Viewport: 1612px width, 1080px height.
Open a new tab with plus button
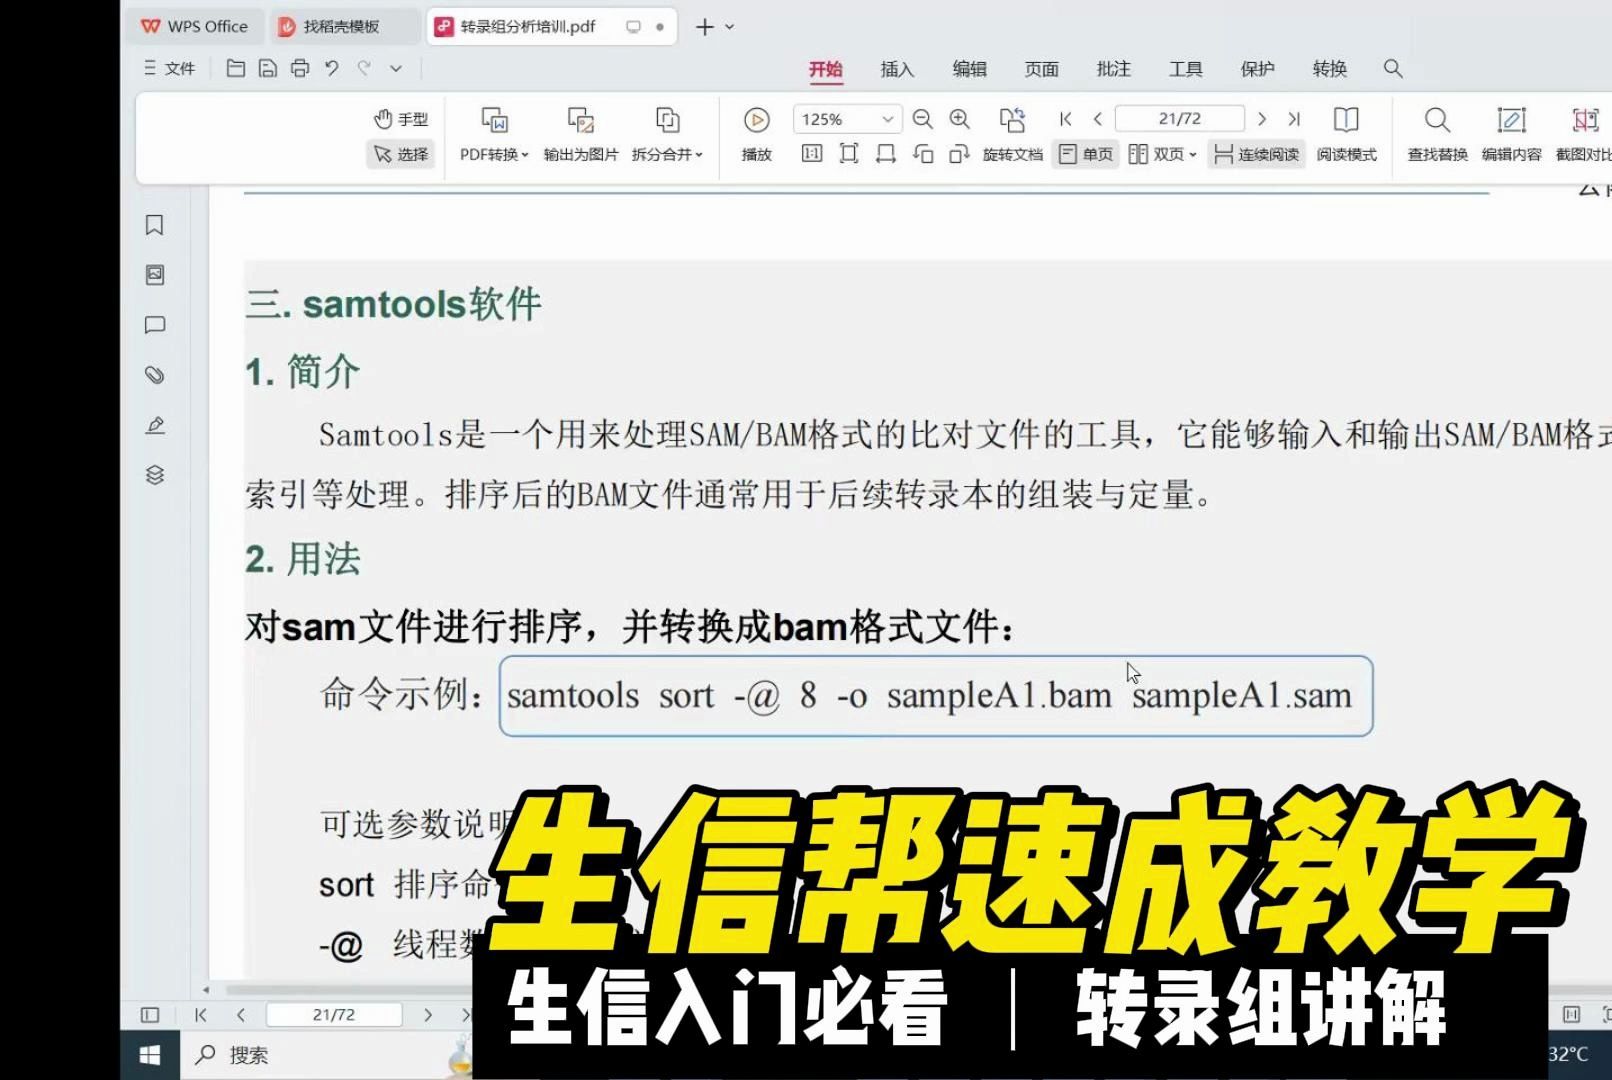click(x=705, y=27)
